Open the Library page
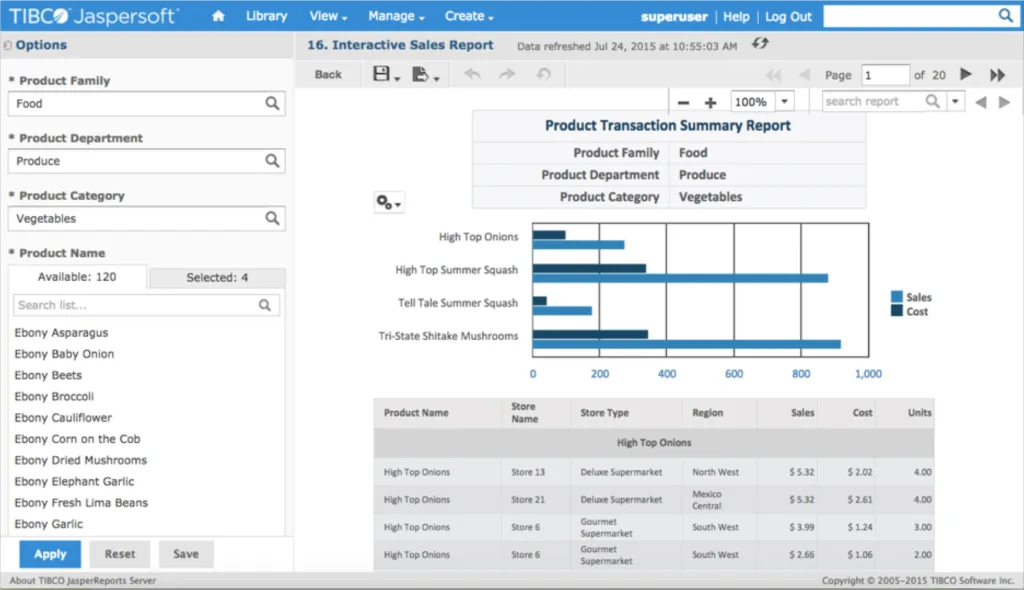This screenshot has height=590, width=1024. pos(266,16)
